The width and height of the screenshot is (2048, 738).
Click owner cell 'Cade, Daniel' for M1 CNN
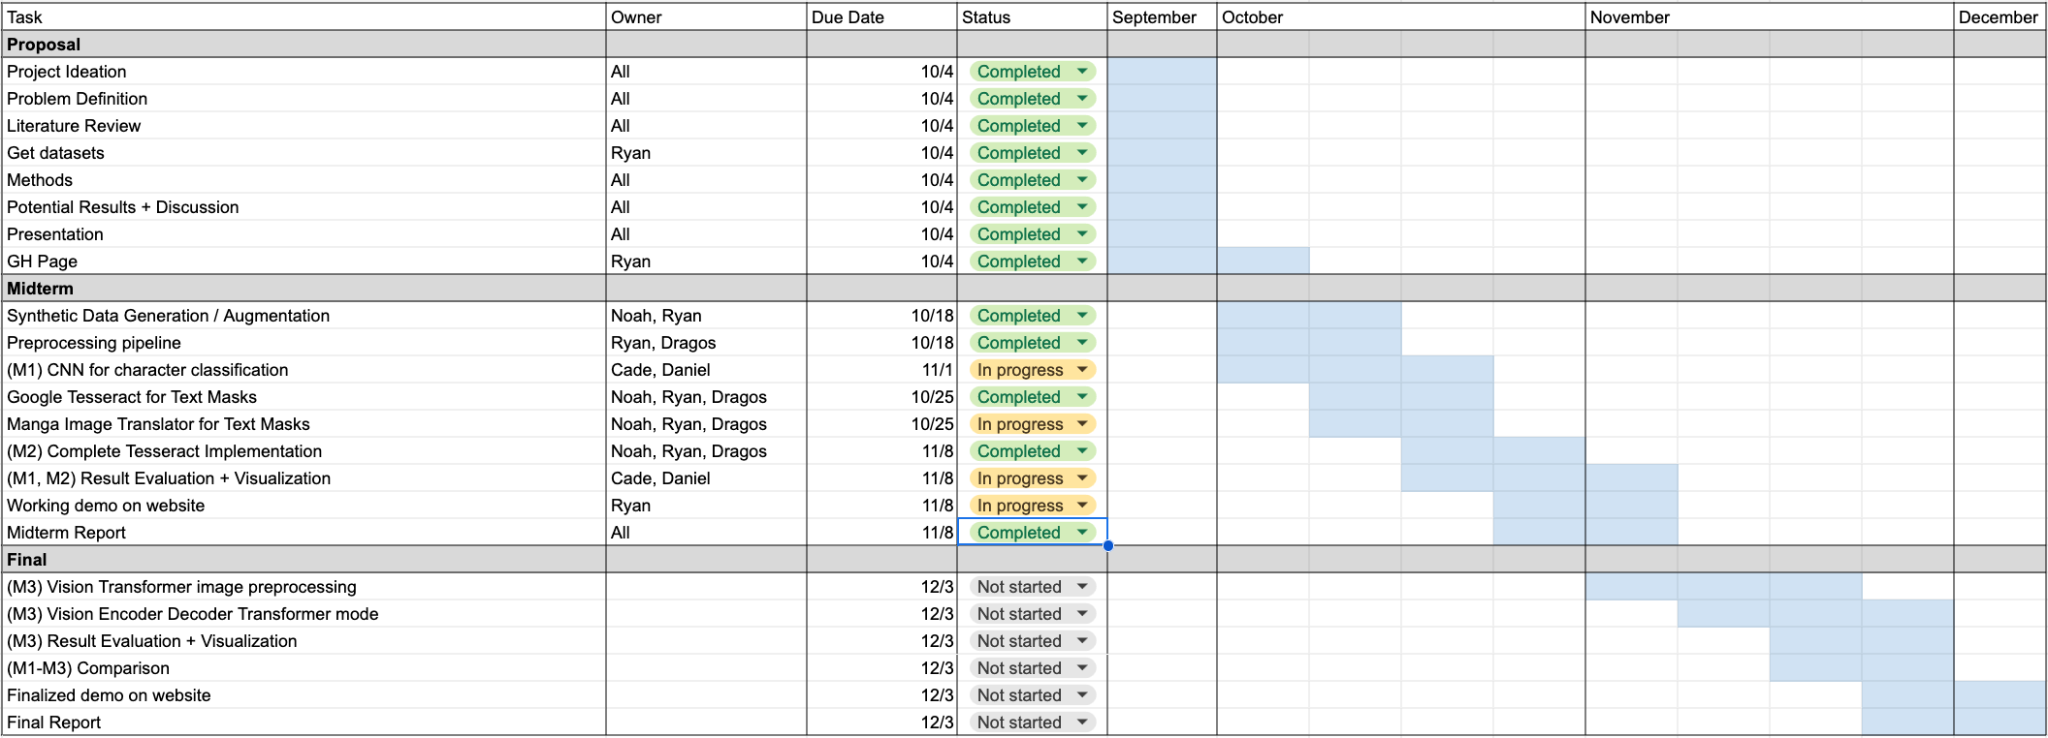click(x=706, y=369)
